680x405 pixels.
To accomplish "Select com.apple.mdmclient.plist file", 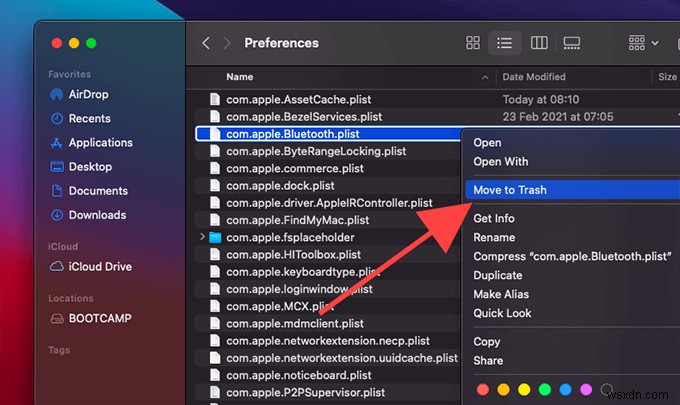I will coord(295,323).
